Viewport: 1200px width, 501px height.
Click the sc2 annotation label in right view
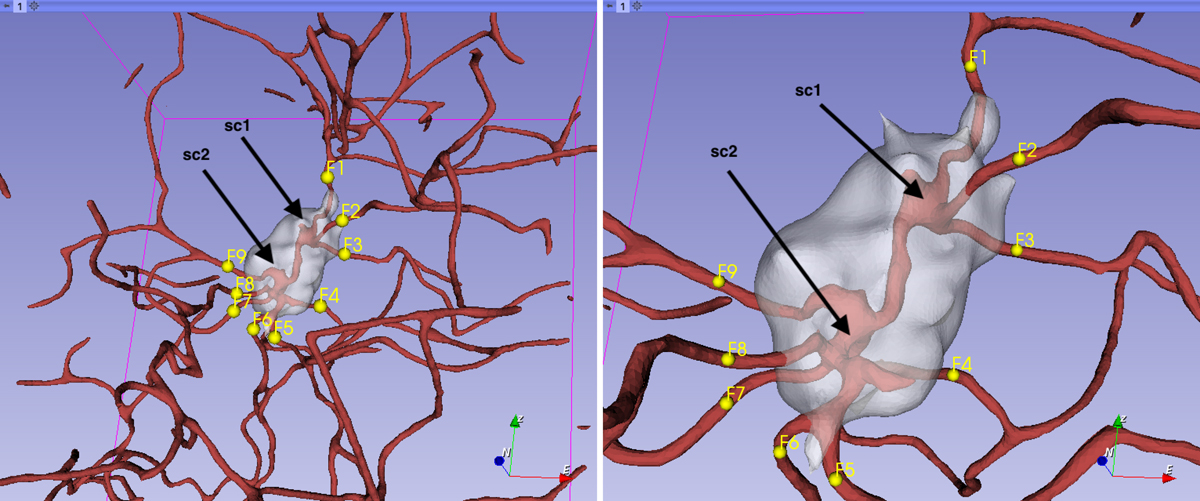click(723, 151)
